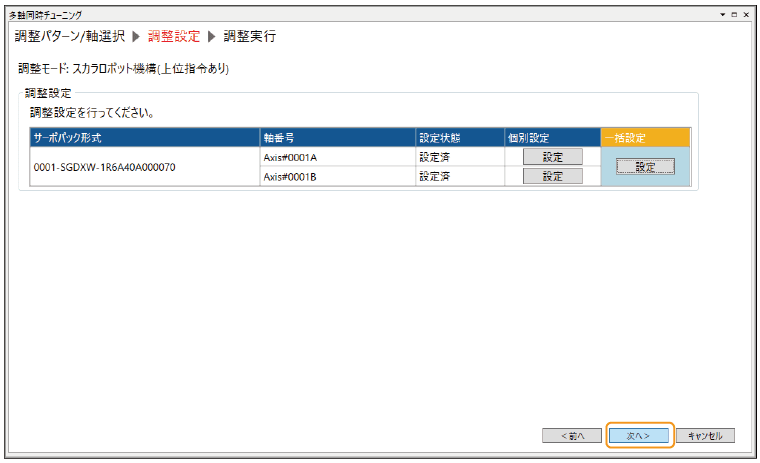Click the 一括設定 設定 button
This screenshot has height=463, width=760.
tap(645, 167)
